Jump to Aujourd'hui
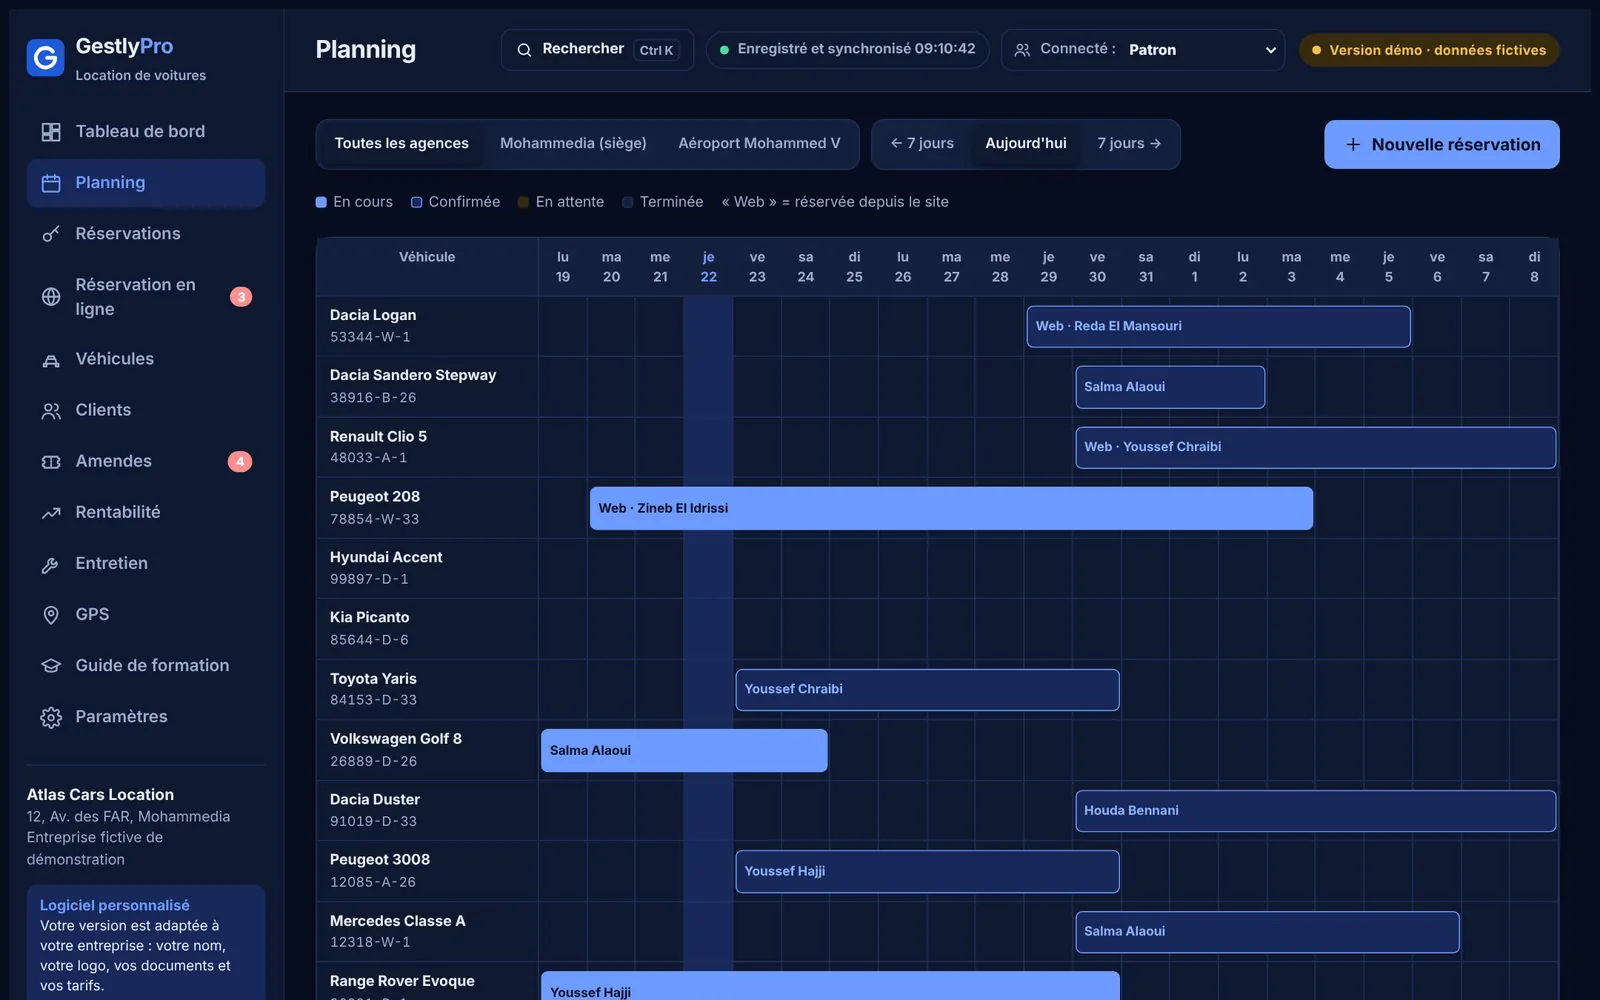Screen dimensions: 1600x1000 pyautogui.click(x=1026, y=144)
